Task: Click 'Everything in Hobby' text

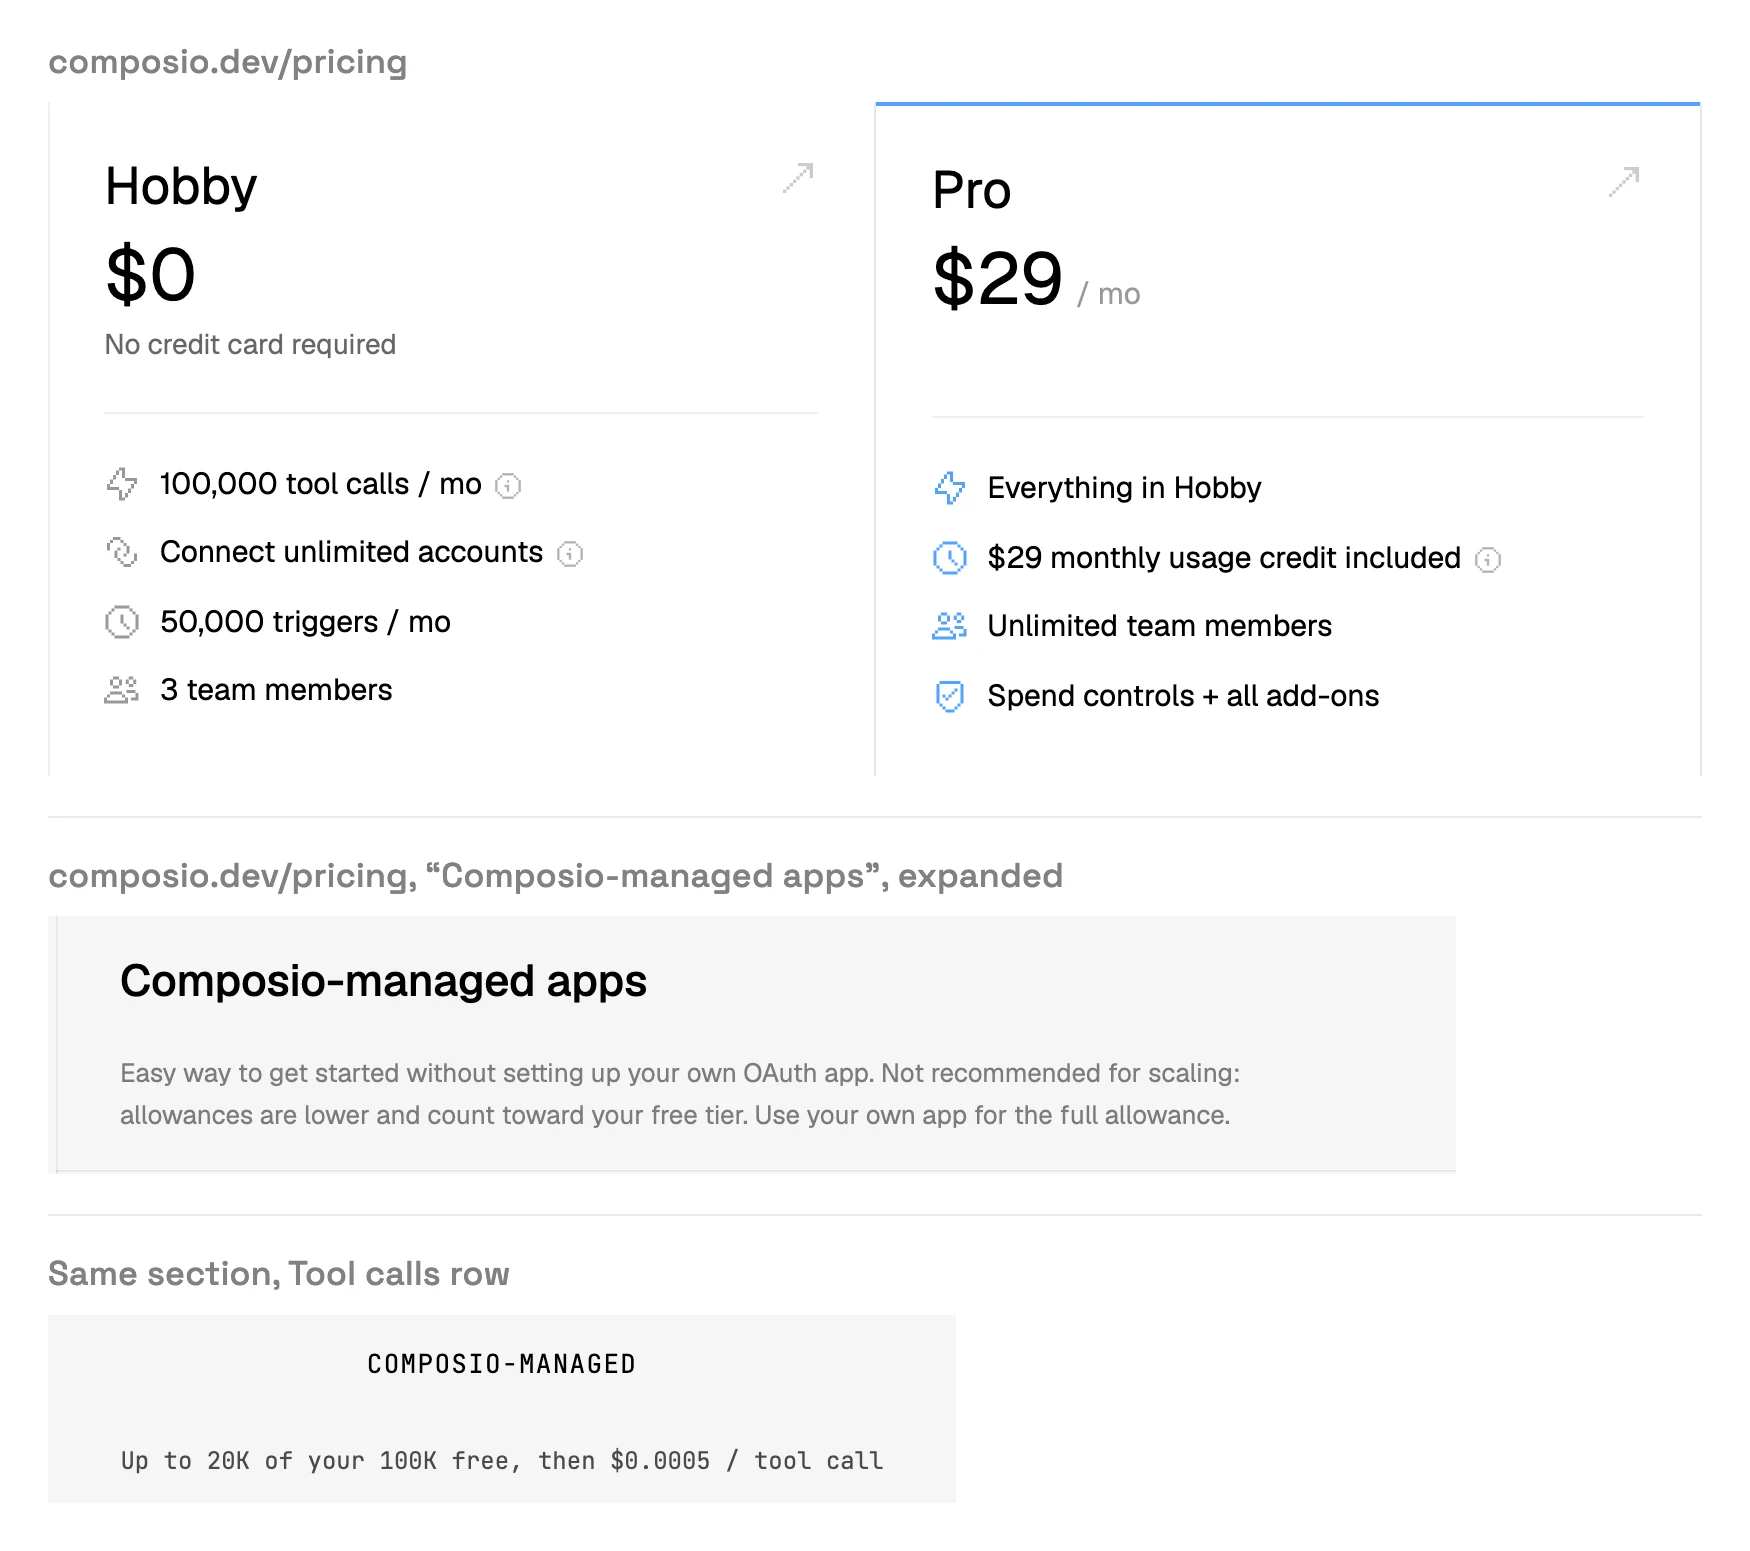Action: [1125, 488]
